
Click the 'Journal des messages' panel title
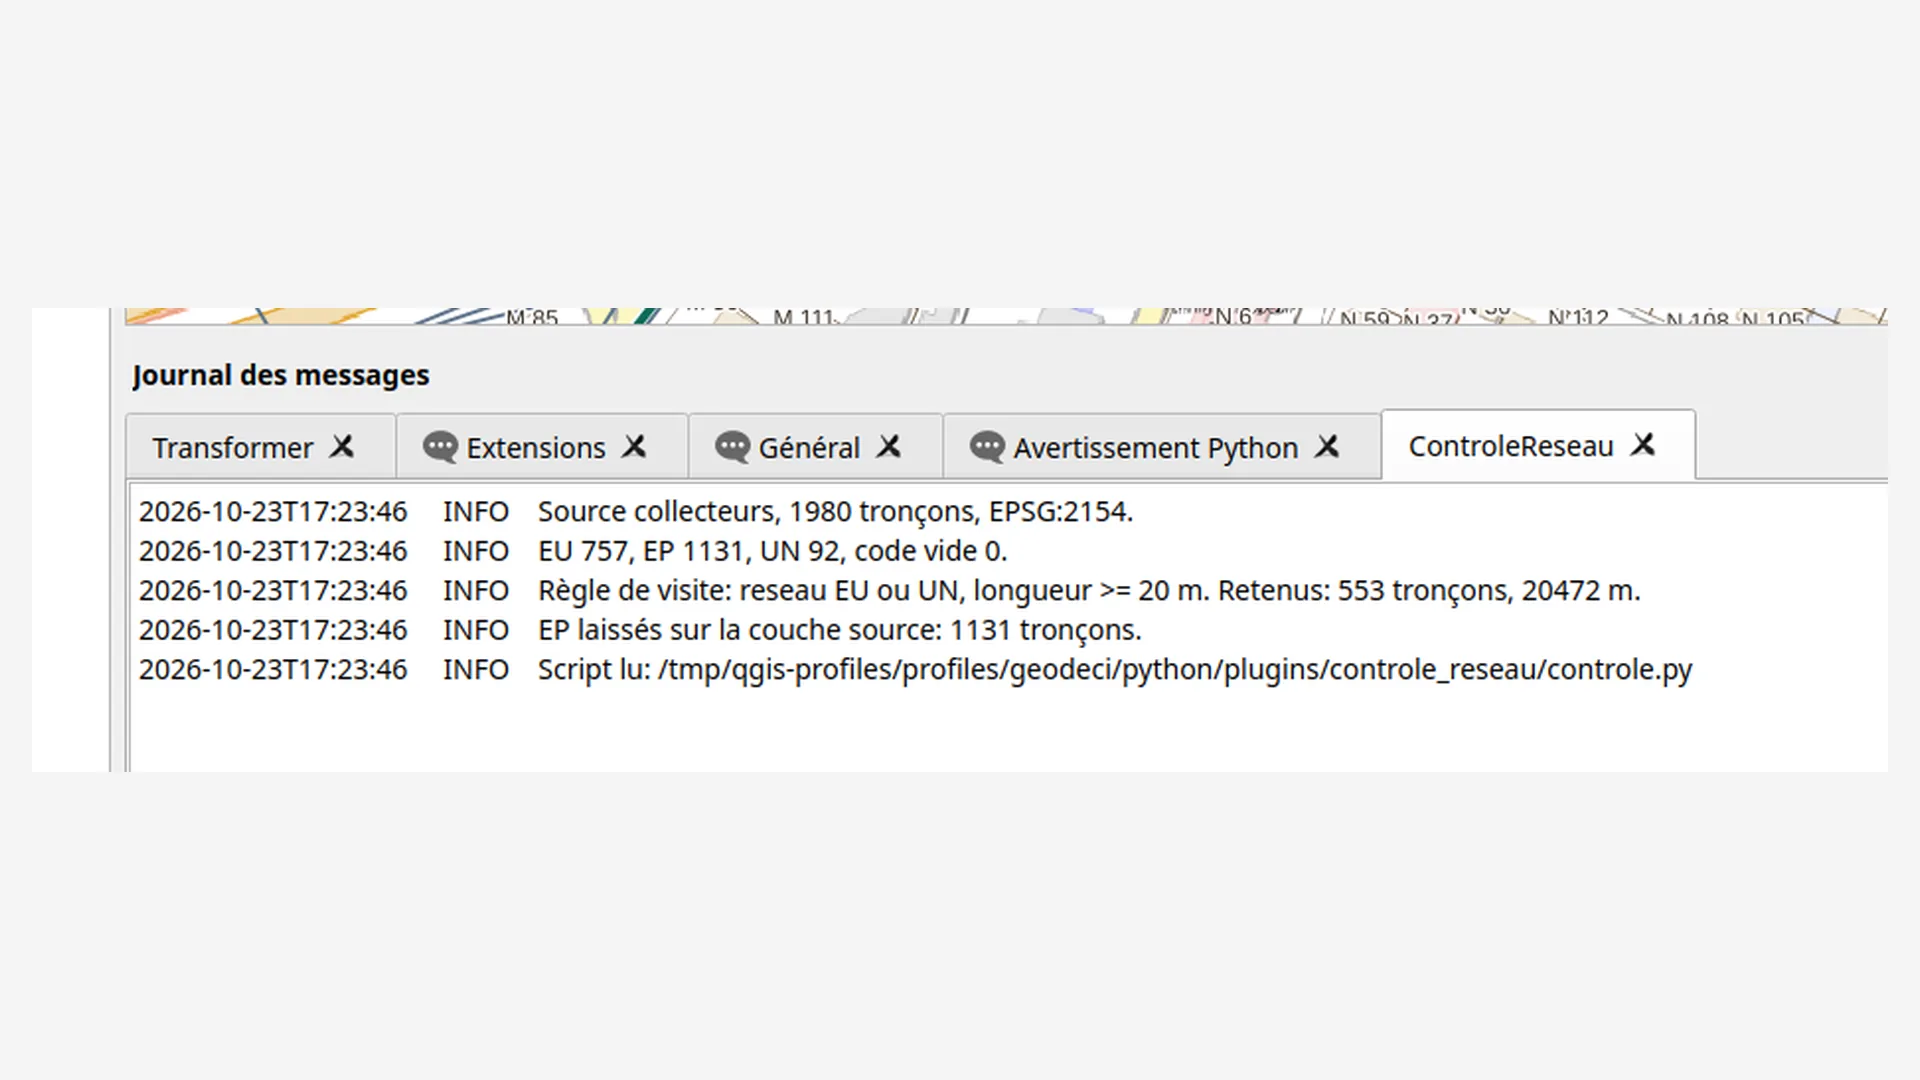[281, 375]
